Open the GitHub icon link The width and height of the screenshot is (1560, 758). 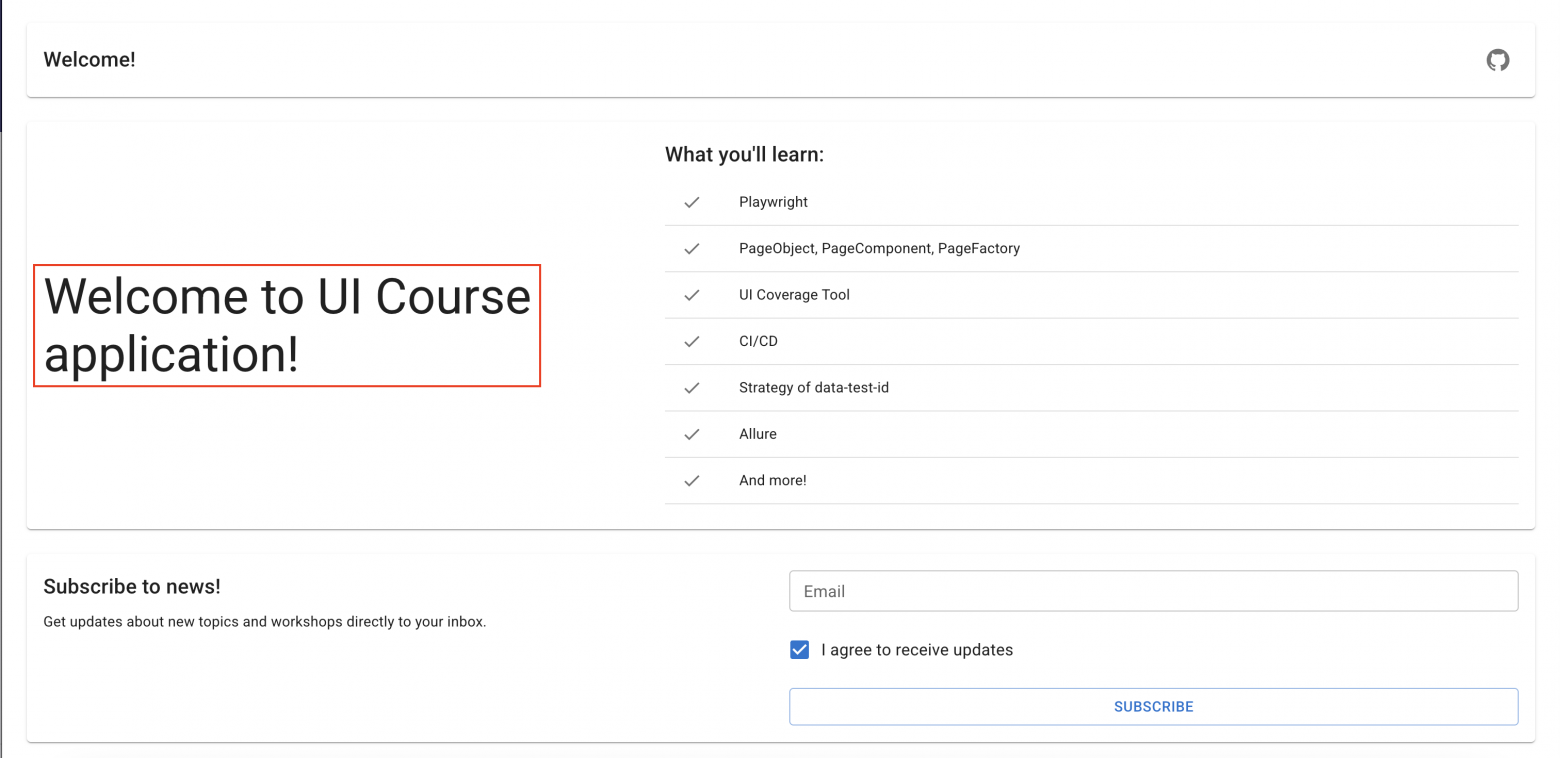(x=1497, y=60)
